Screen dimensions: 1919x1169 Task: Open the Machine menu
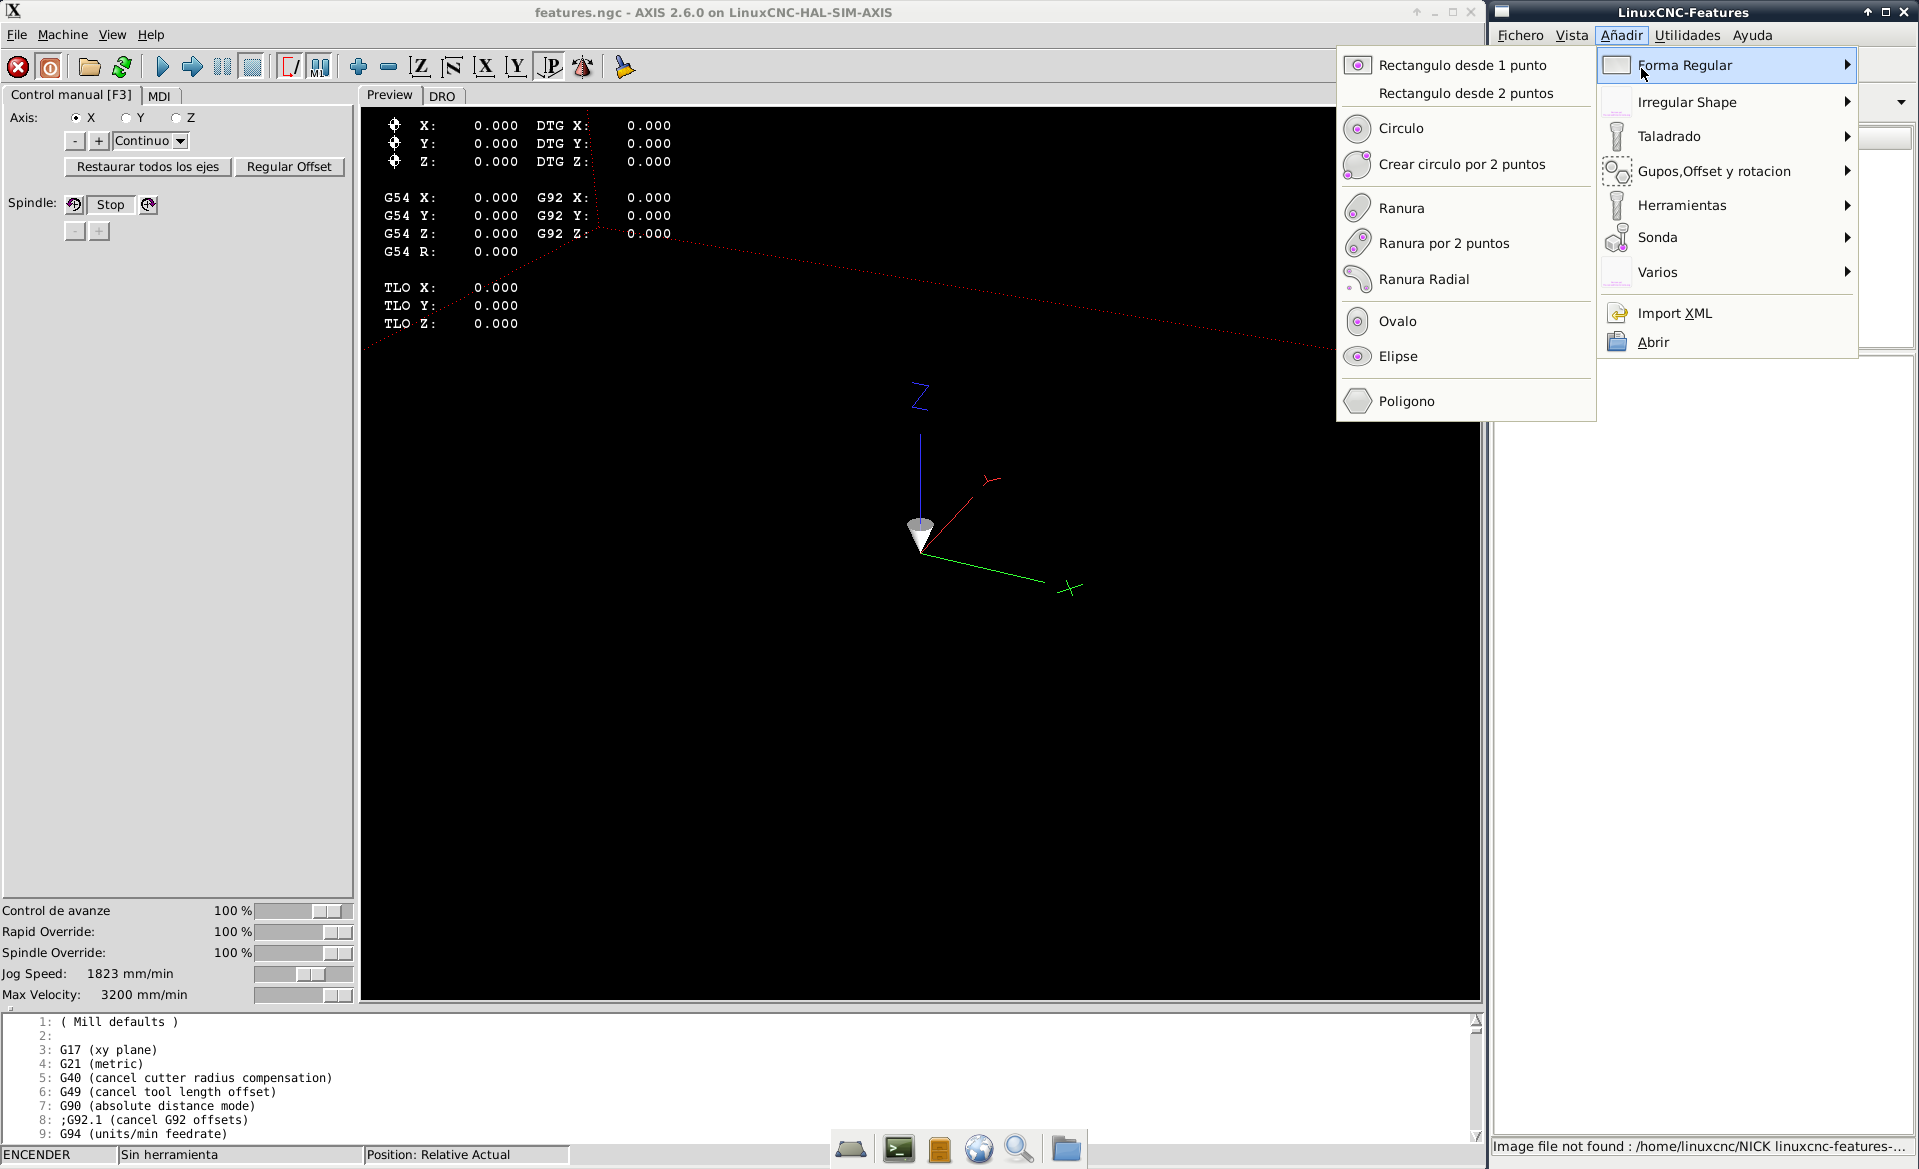[63, 35]
